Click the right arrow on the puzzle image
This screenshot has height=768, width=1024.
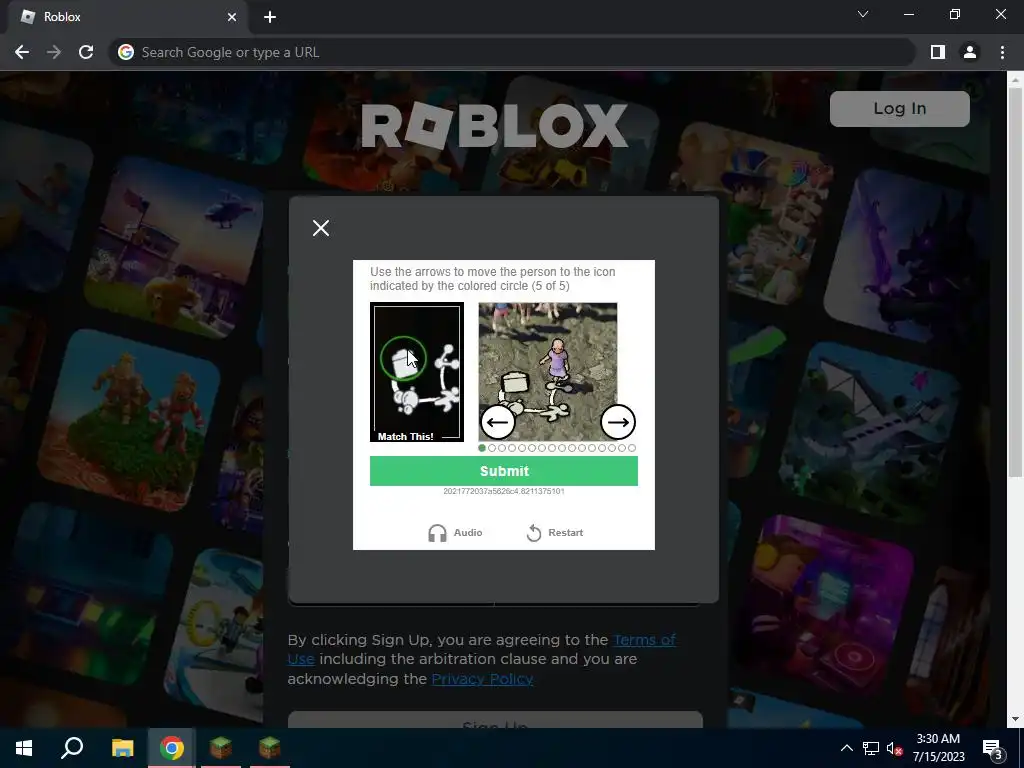618,422
